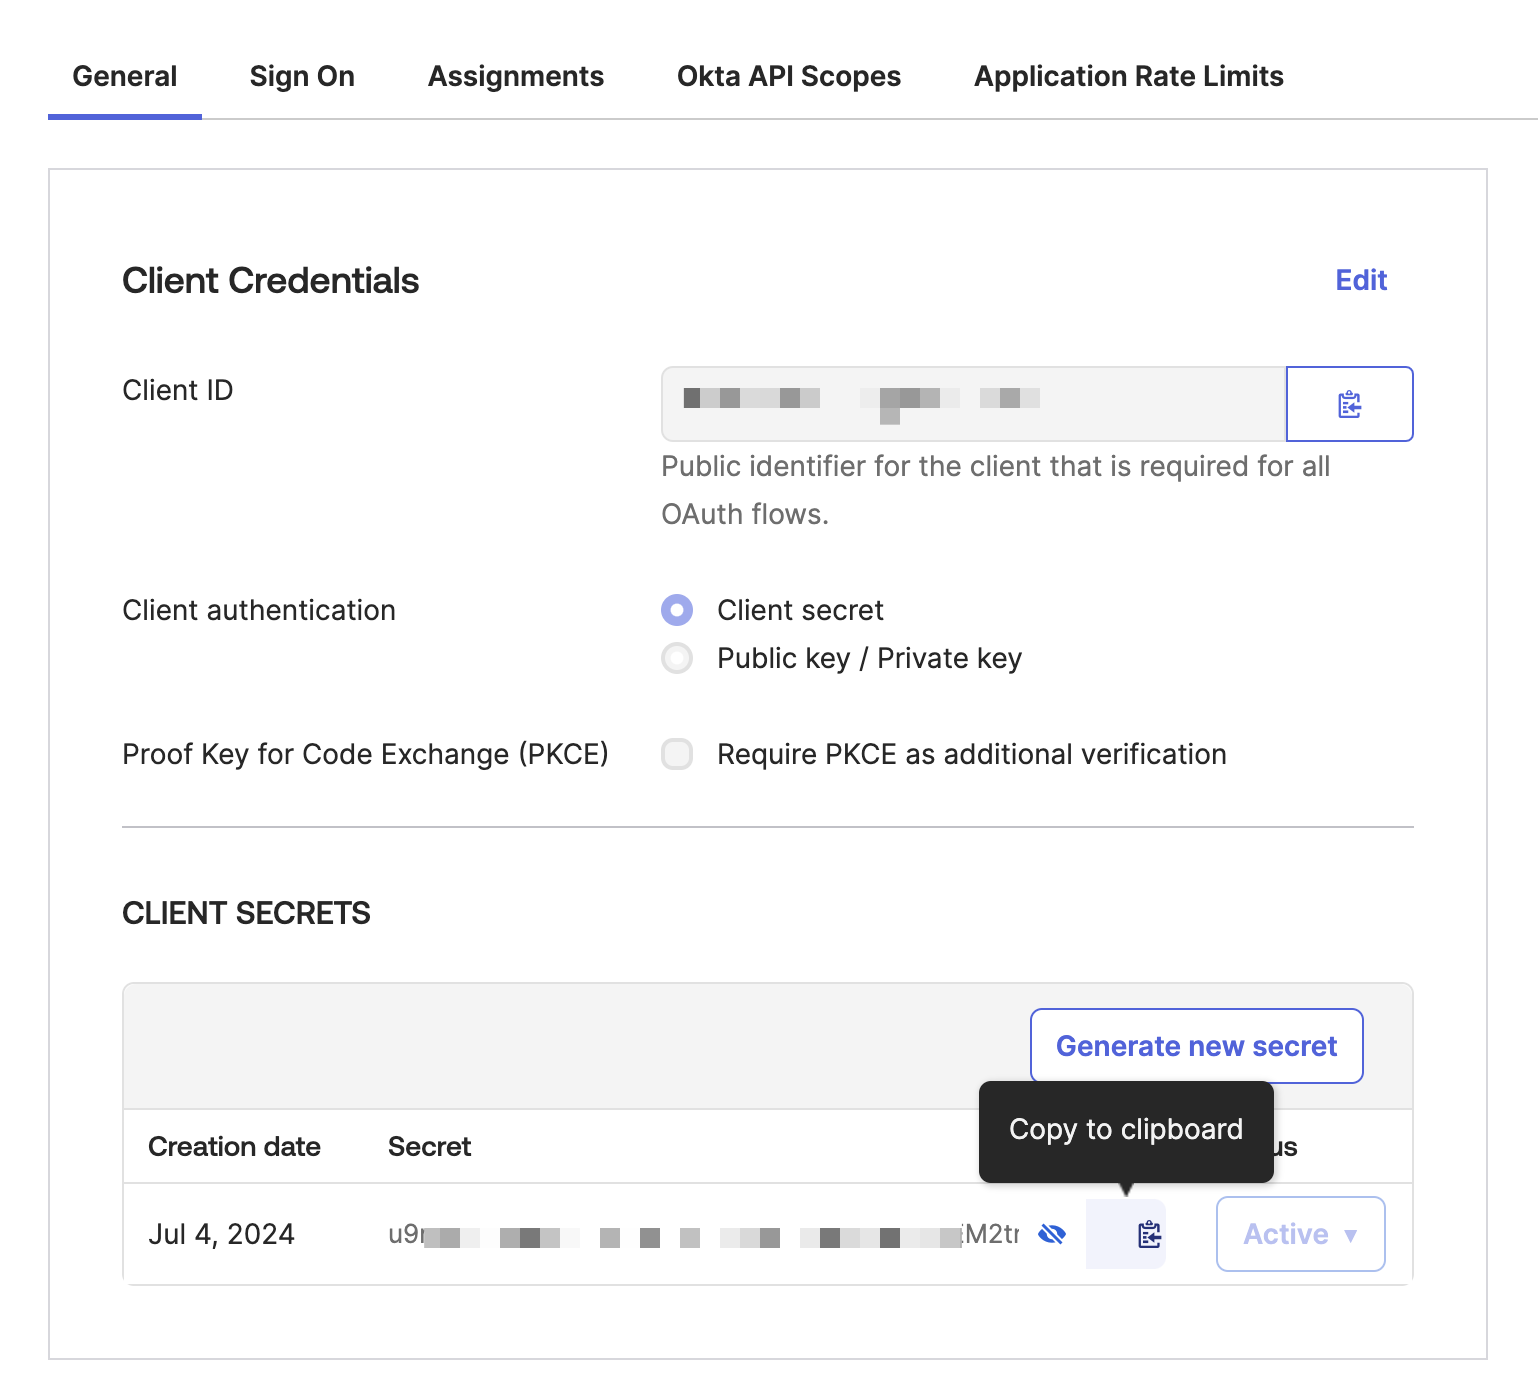Click the CLIENT SECRETS section header
This screenshot has height=1394, width=1538.
point(246,913)
